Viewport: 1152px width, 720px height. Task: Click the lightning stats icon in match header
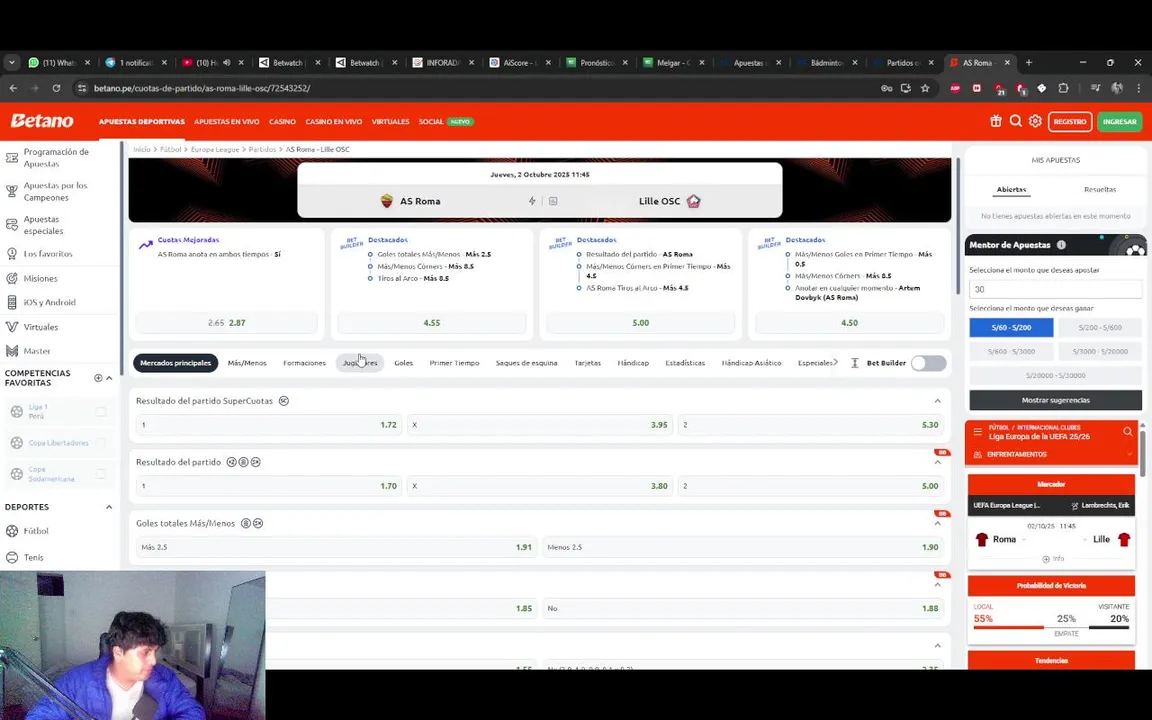pos(532,201)
